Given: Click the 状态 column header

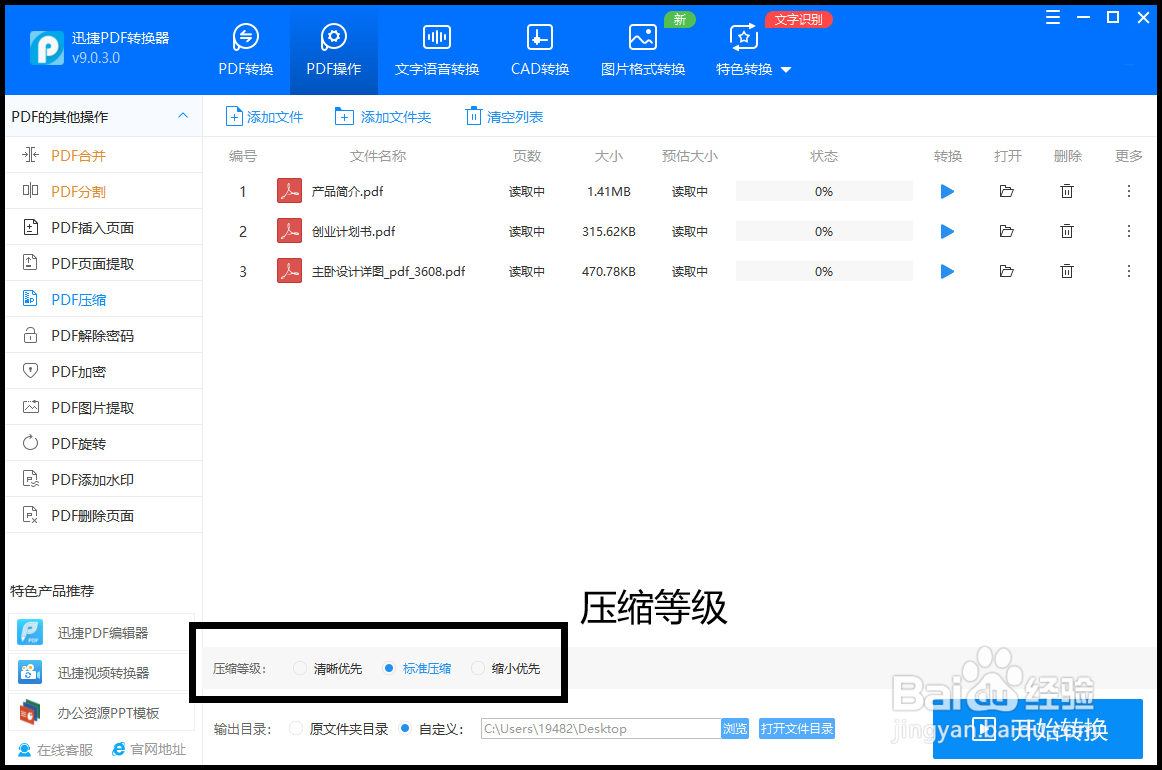Looking at the screenshot, I should tap(824, 156).
